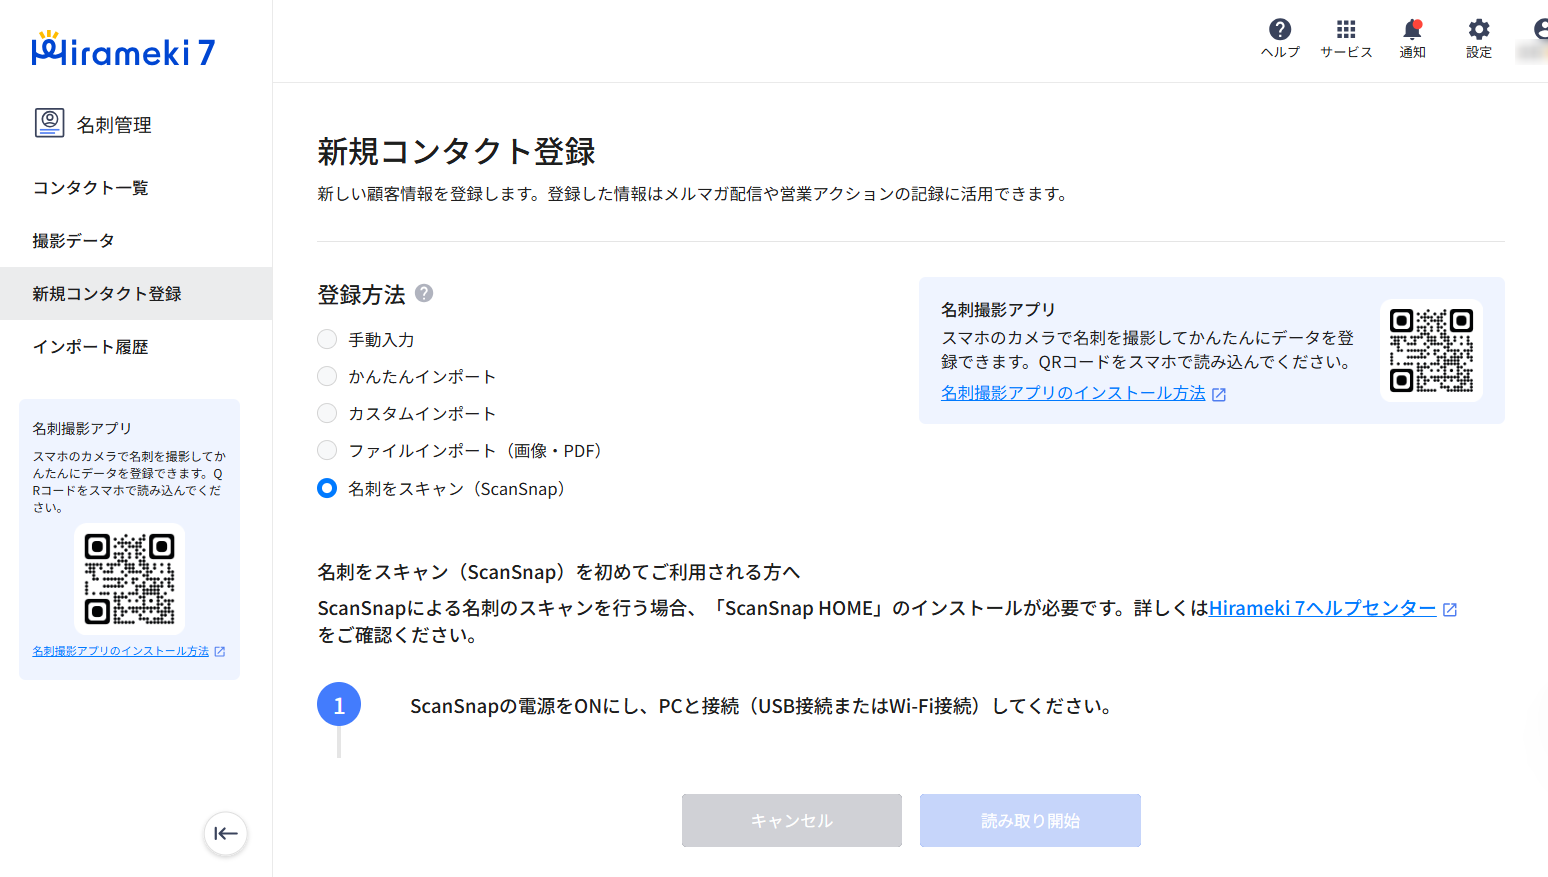Open インポート履歴 in sidebar
This screenshot has height=877, width=1548.
click(91, 347)
